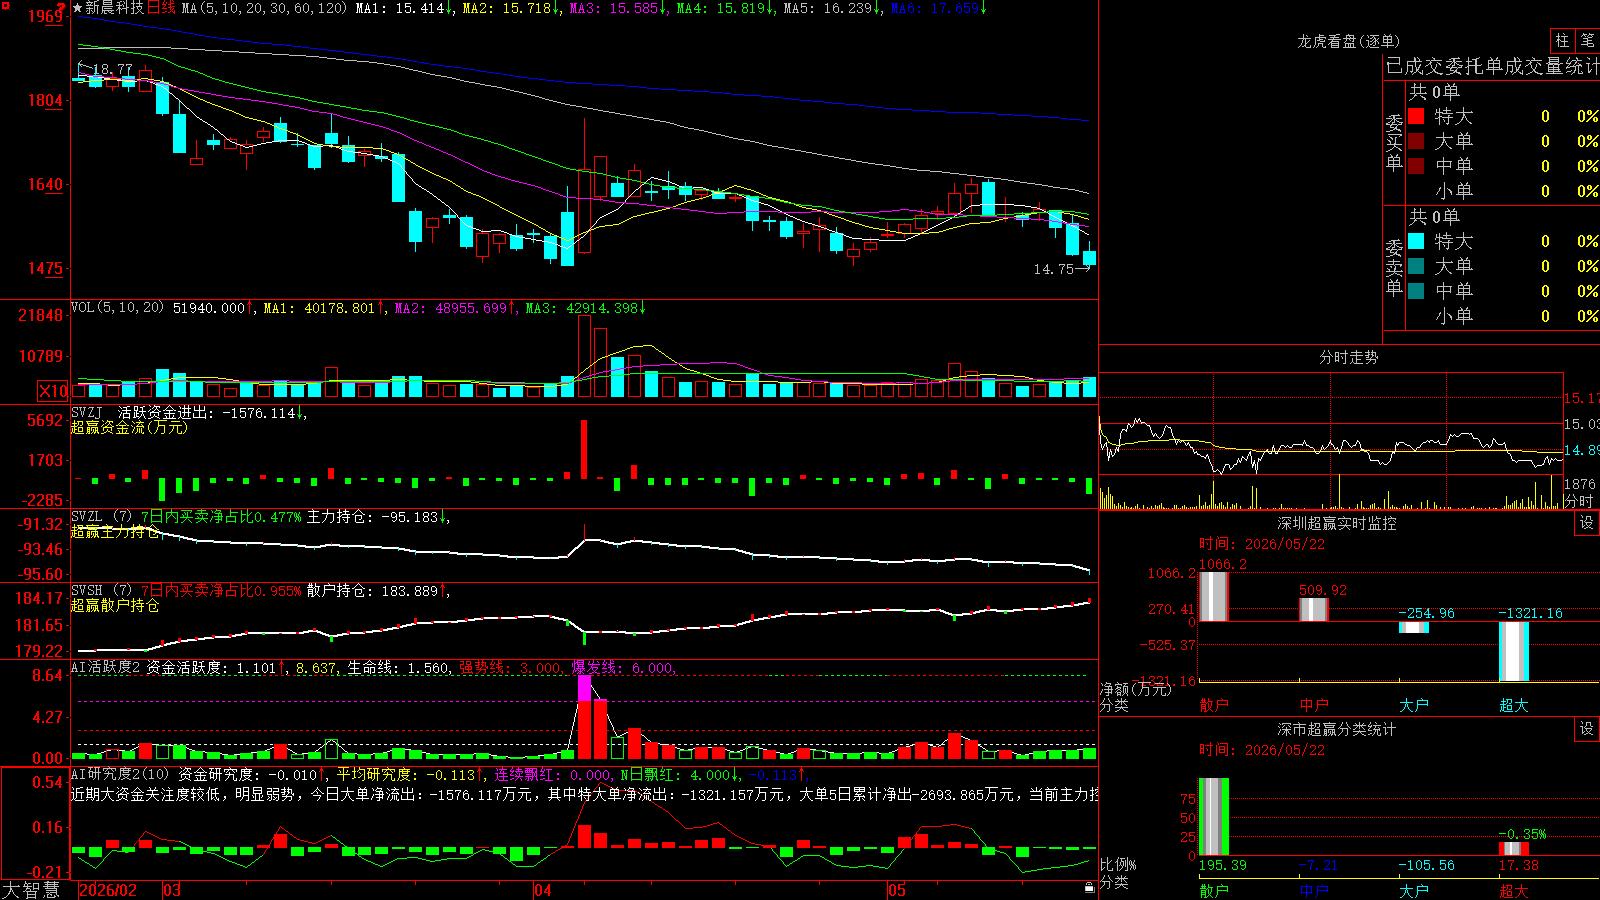Select 散户 in 深圳超赢实时监控 chart
Screen dimensions: 1600x900
pyautogui.click(x=1214, y=705)
